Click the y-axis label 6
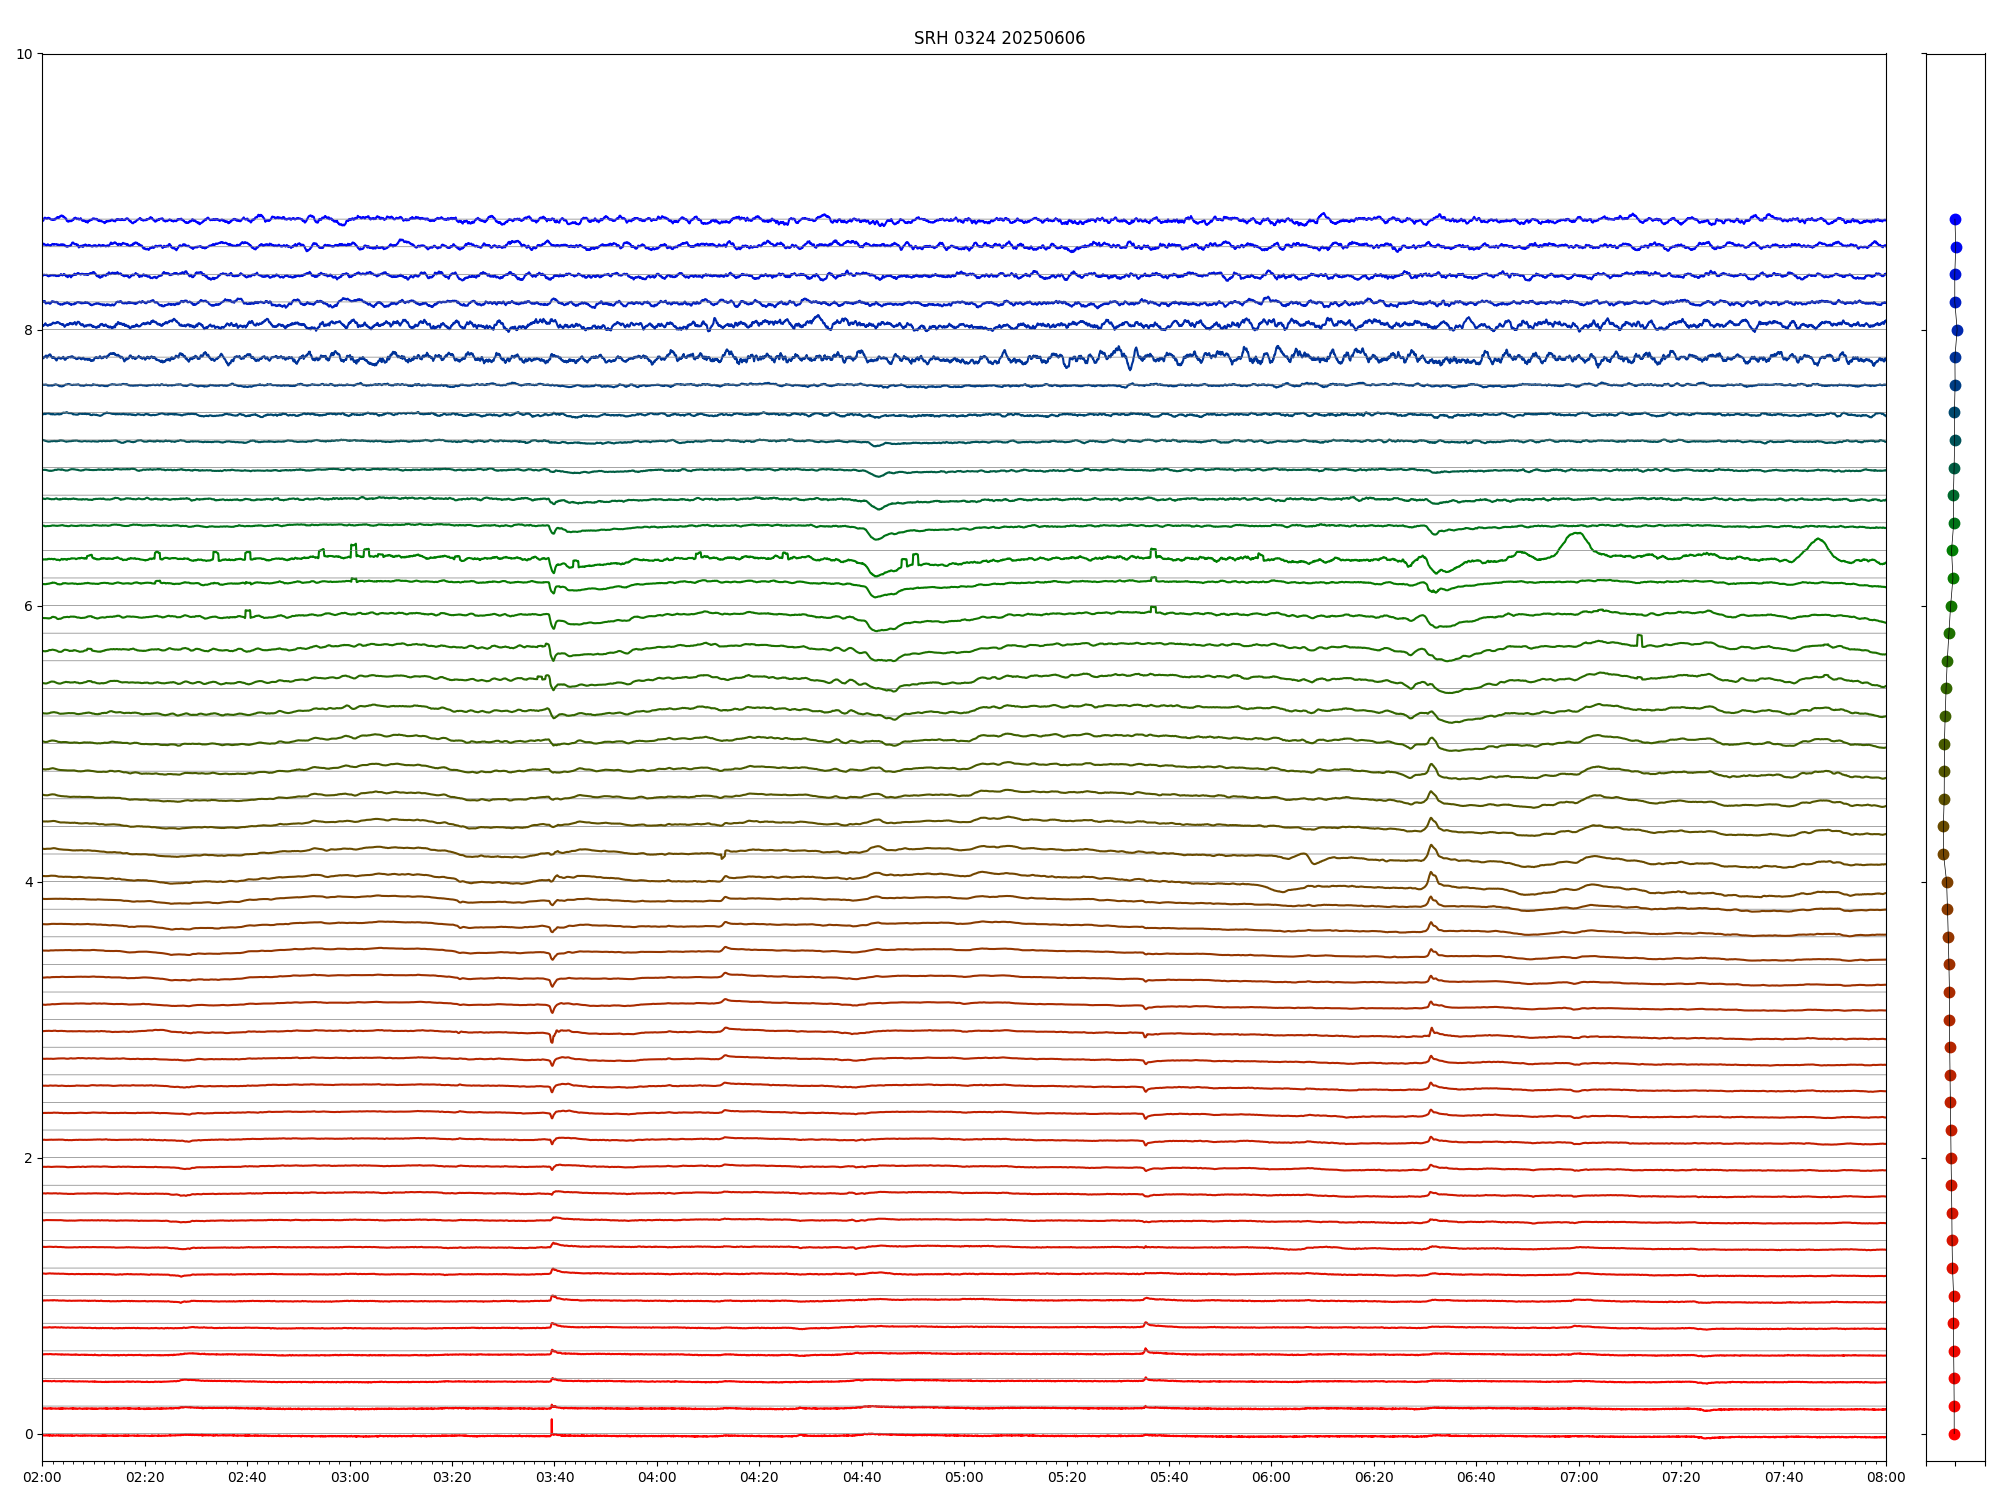The image size is (2000, 1500). coord(28,606)
